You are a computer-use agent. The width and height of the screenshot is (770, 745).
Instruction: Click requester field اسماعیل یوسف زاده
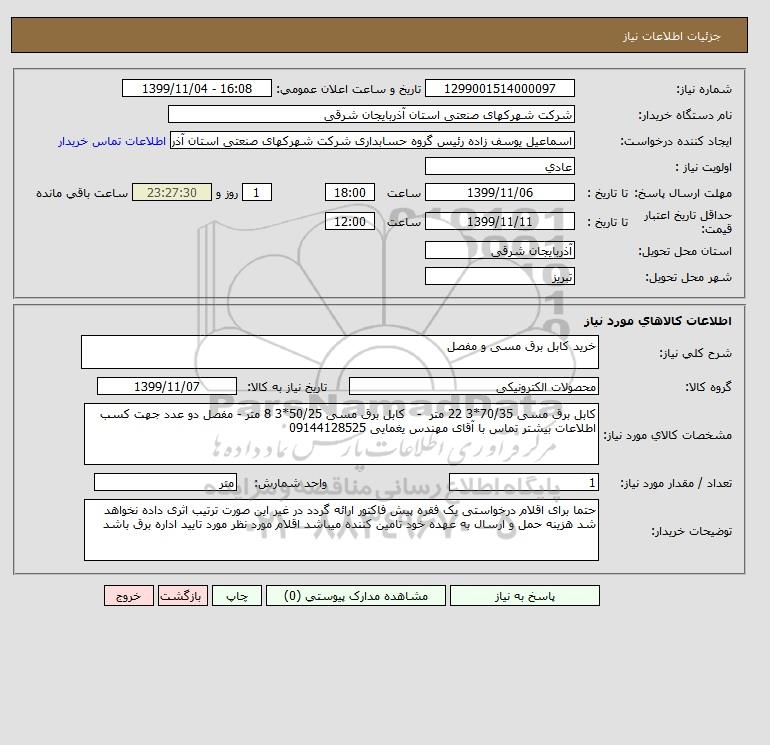[372, 140]
